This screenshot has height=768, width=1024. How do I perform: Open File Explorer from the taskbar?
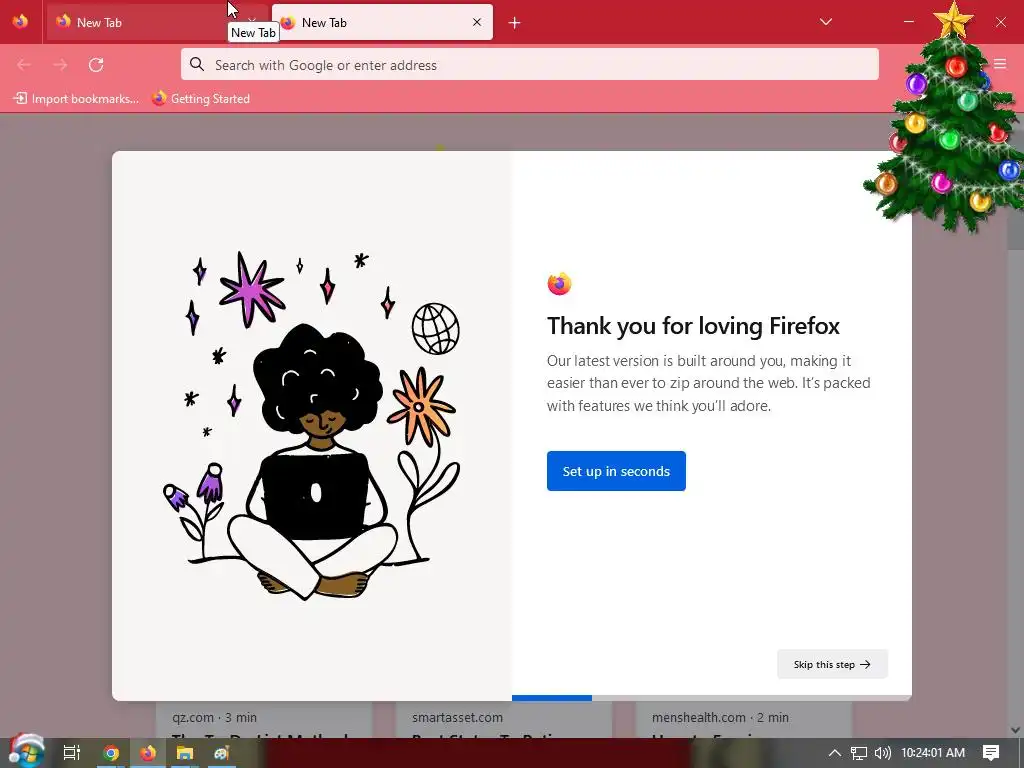pos(185,753)
